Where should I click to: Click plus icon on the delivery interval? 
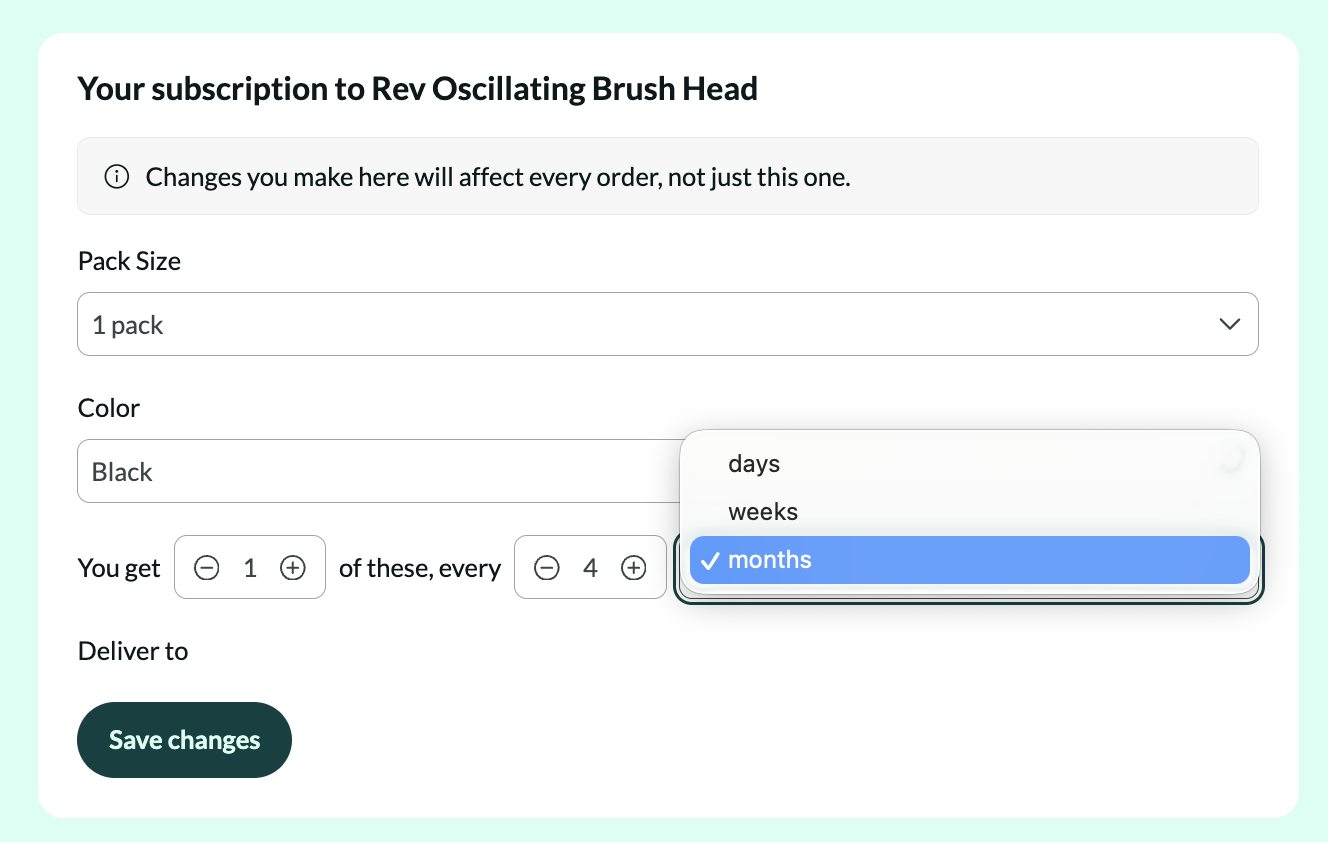pyautogui.click(x=634, y=568)
